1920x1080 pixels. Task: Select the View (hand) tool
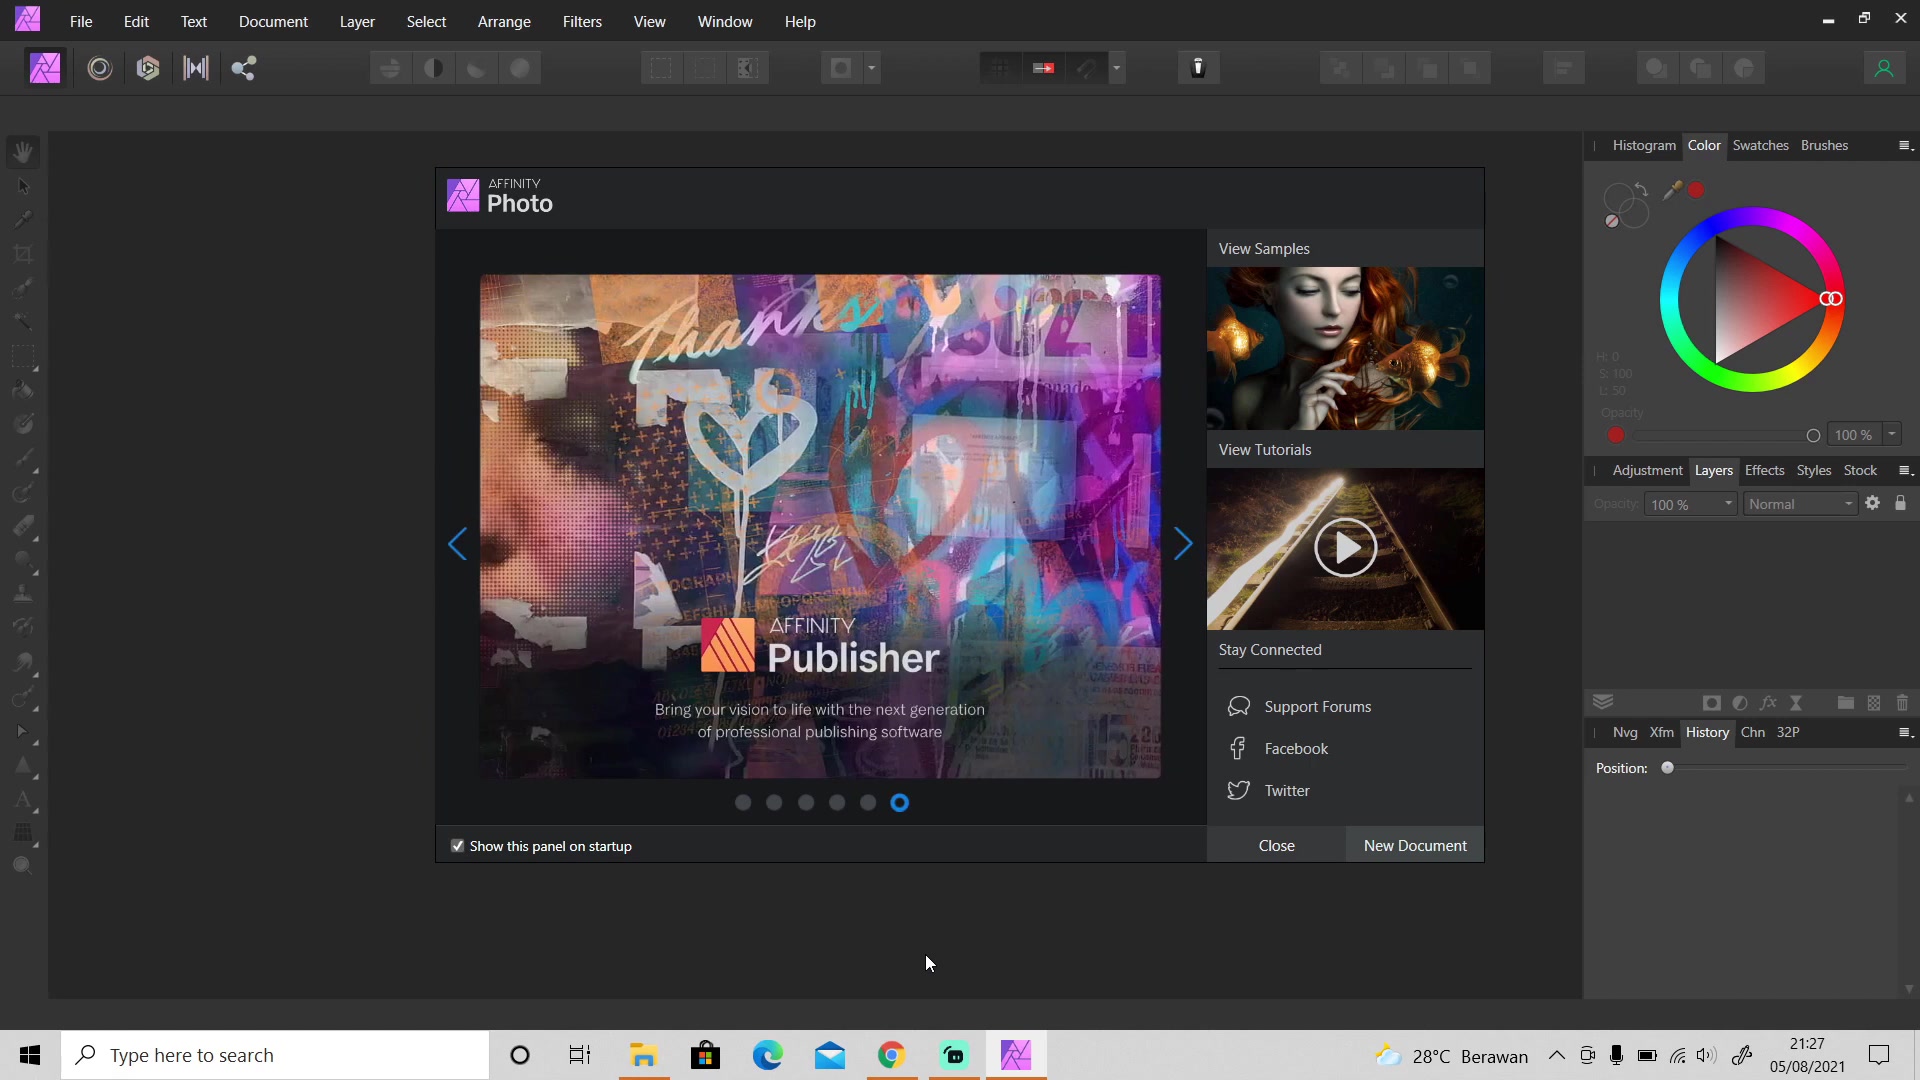tap(24, 152)
